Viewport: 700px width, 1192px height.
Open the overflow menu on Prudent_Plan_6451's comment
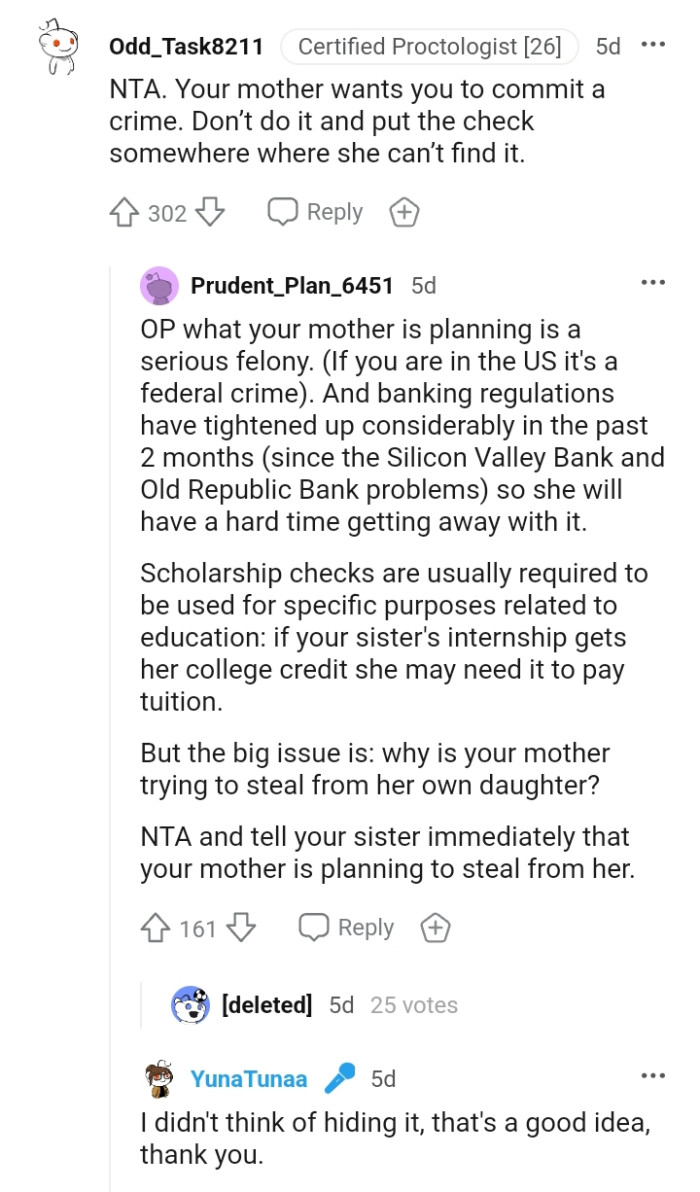(x=653, y=281)
